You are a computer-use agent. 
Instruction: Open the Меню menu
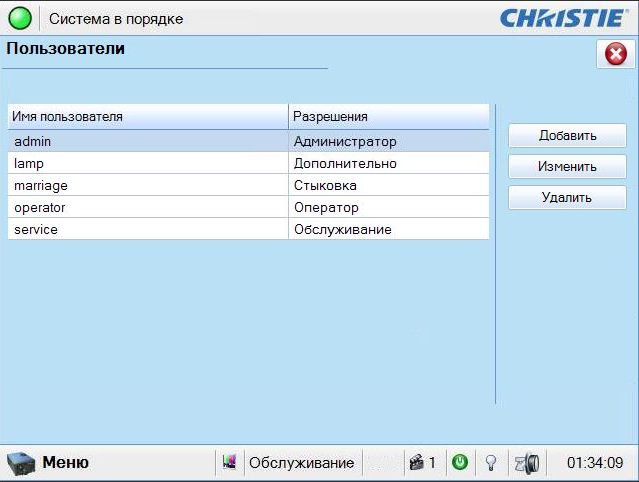click(65, 463)
